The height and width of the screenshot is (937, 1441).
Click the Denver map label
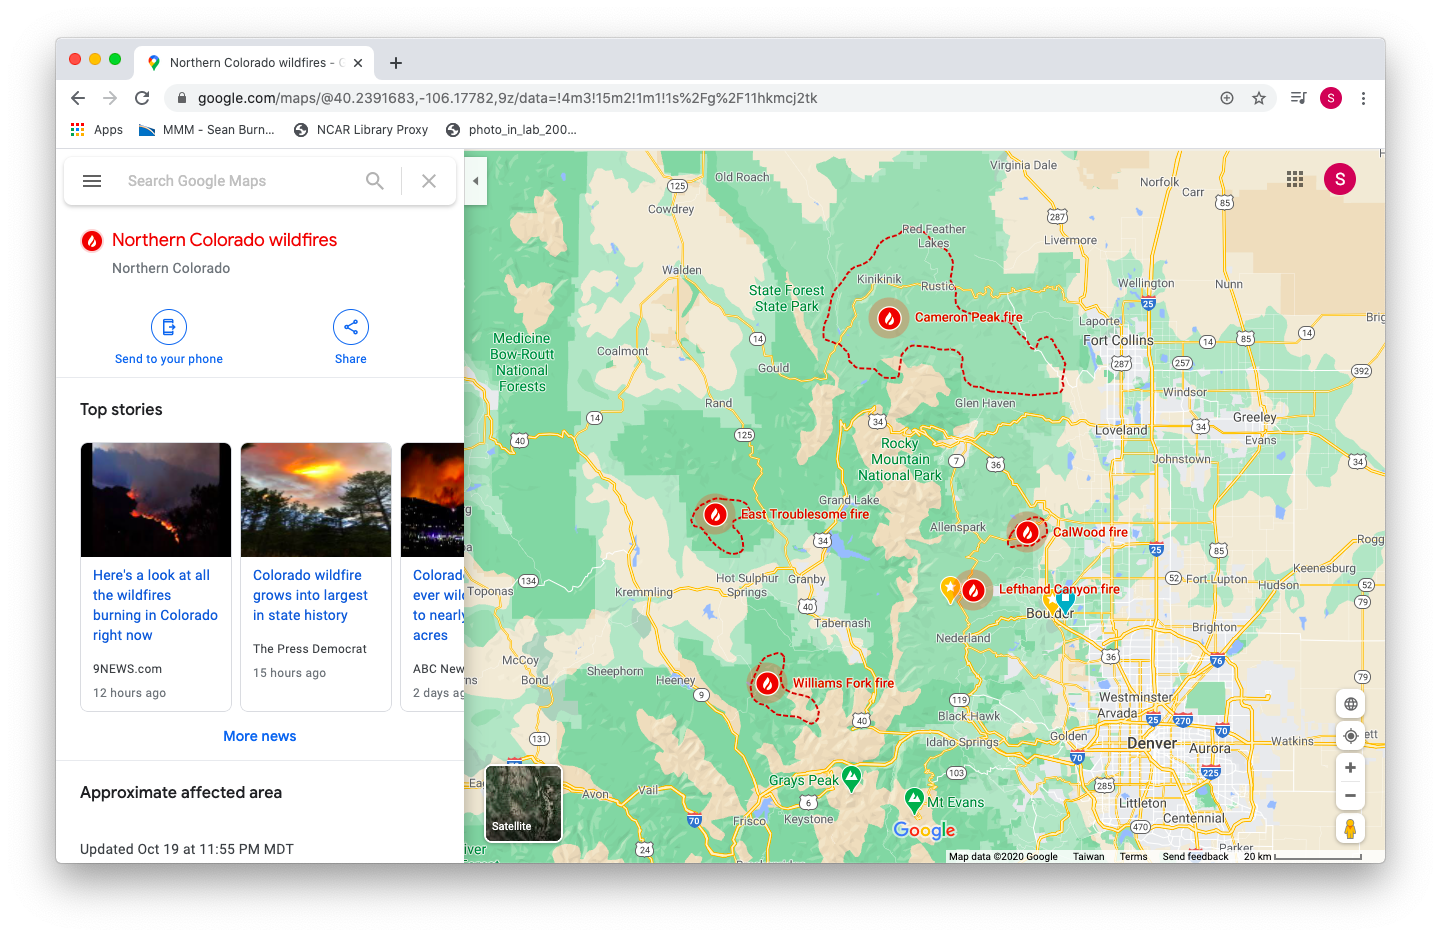(1152, 743)
